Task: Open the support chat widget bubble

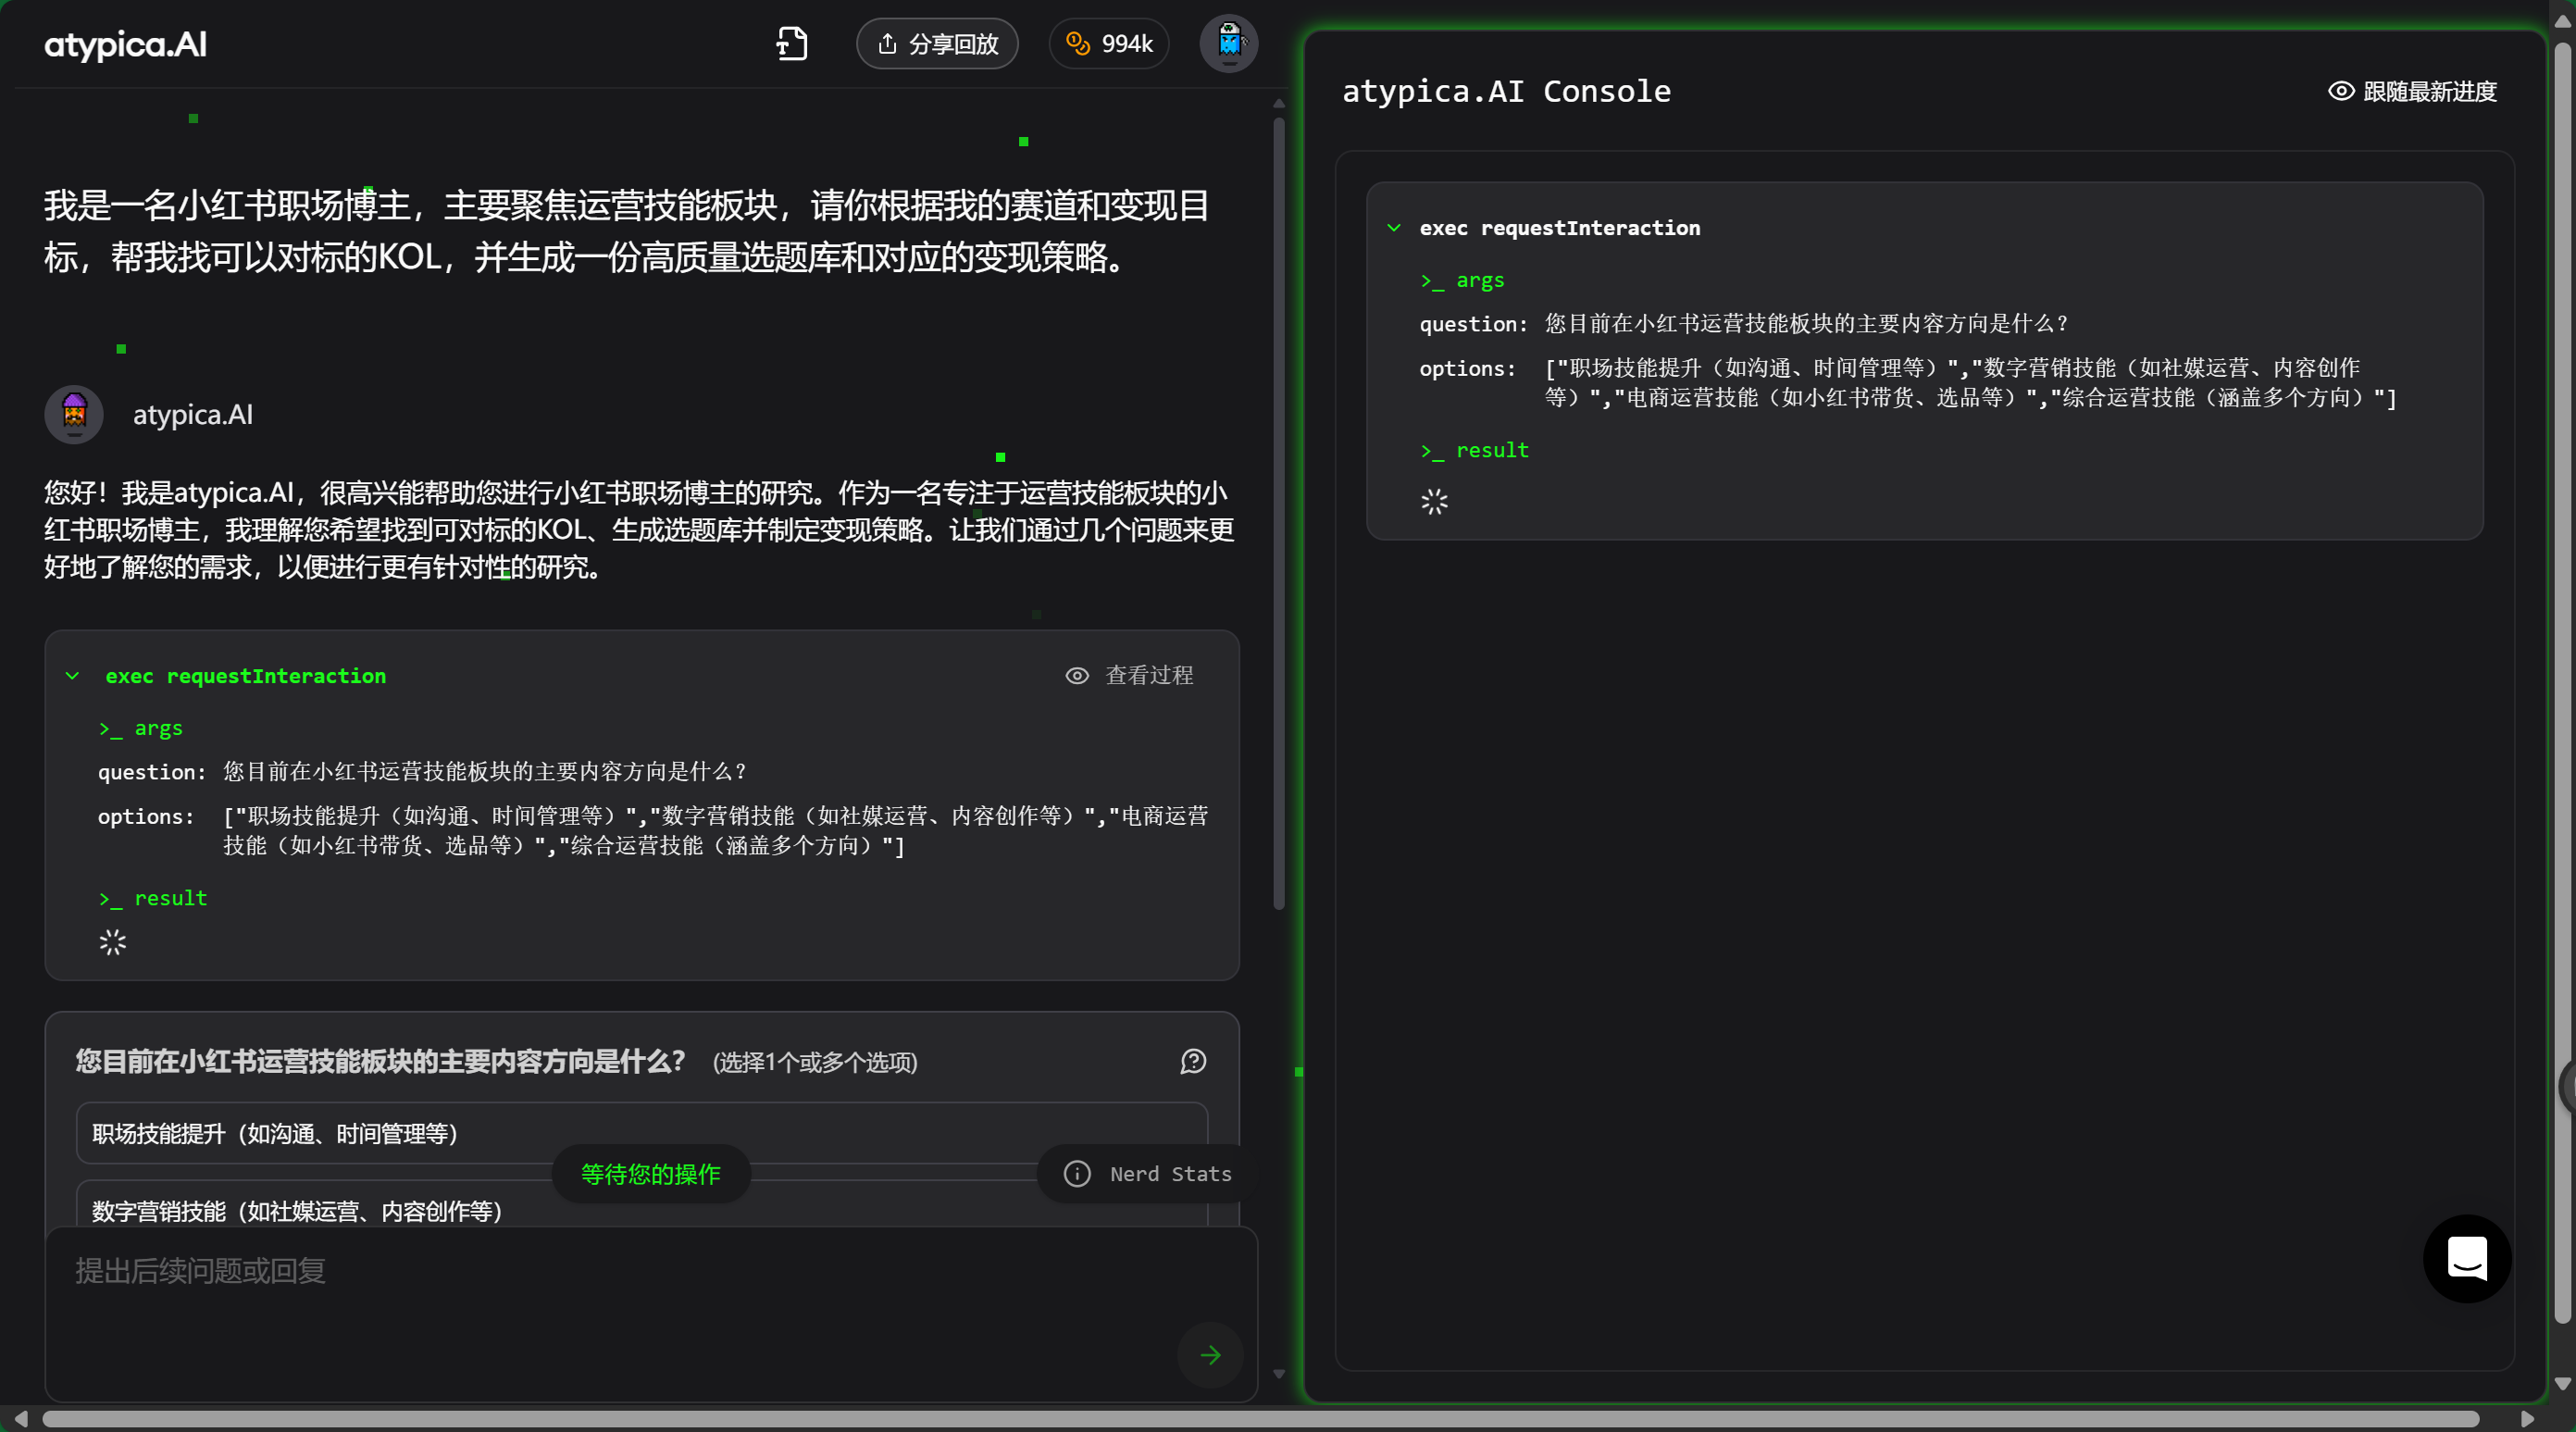Action: [2466, 1257]
